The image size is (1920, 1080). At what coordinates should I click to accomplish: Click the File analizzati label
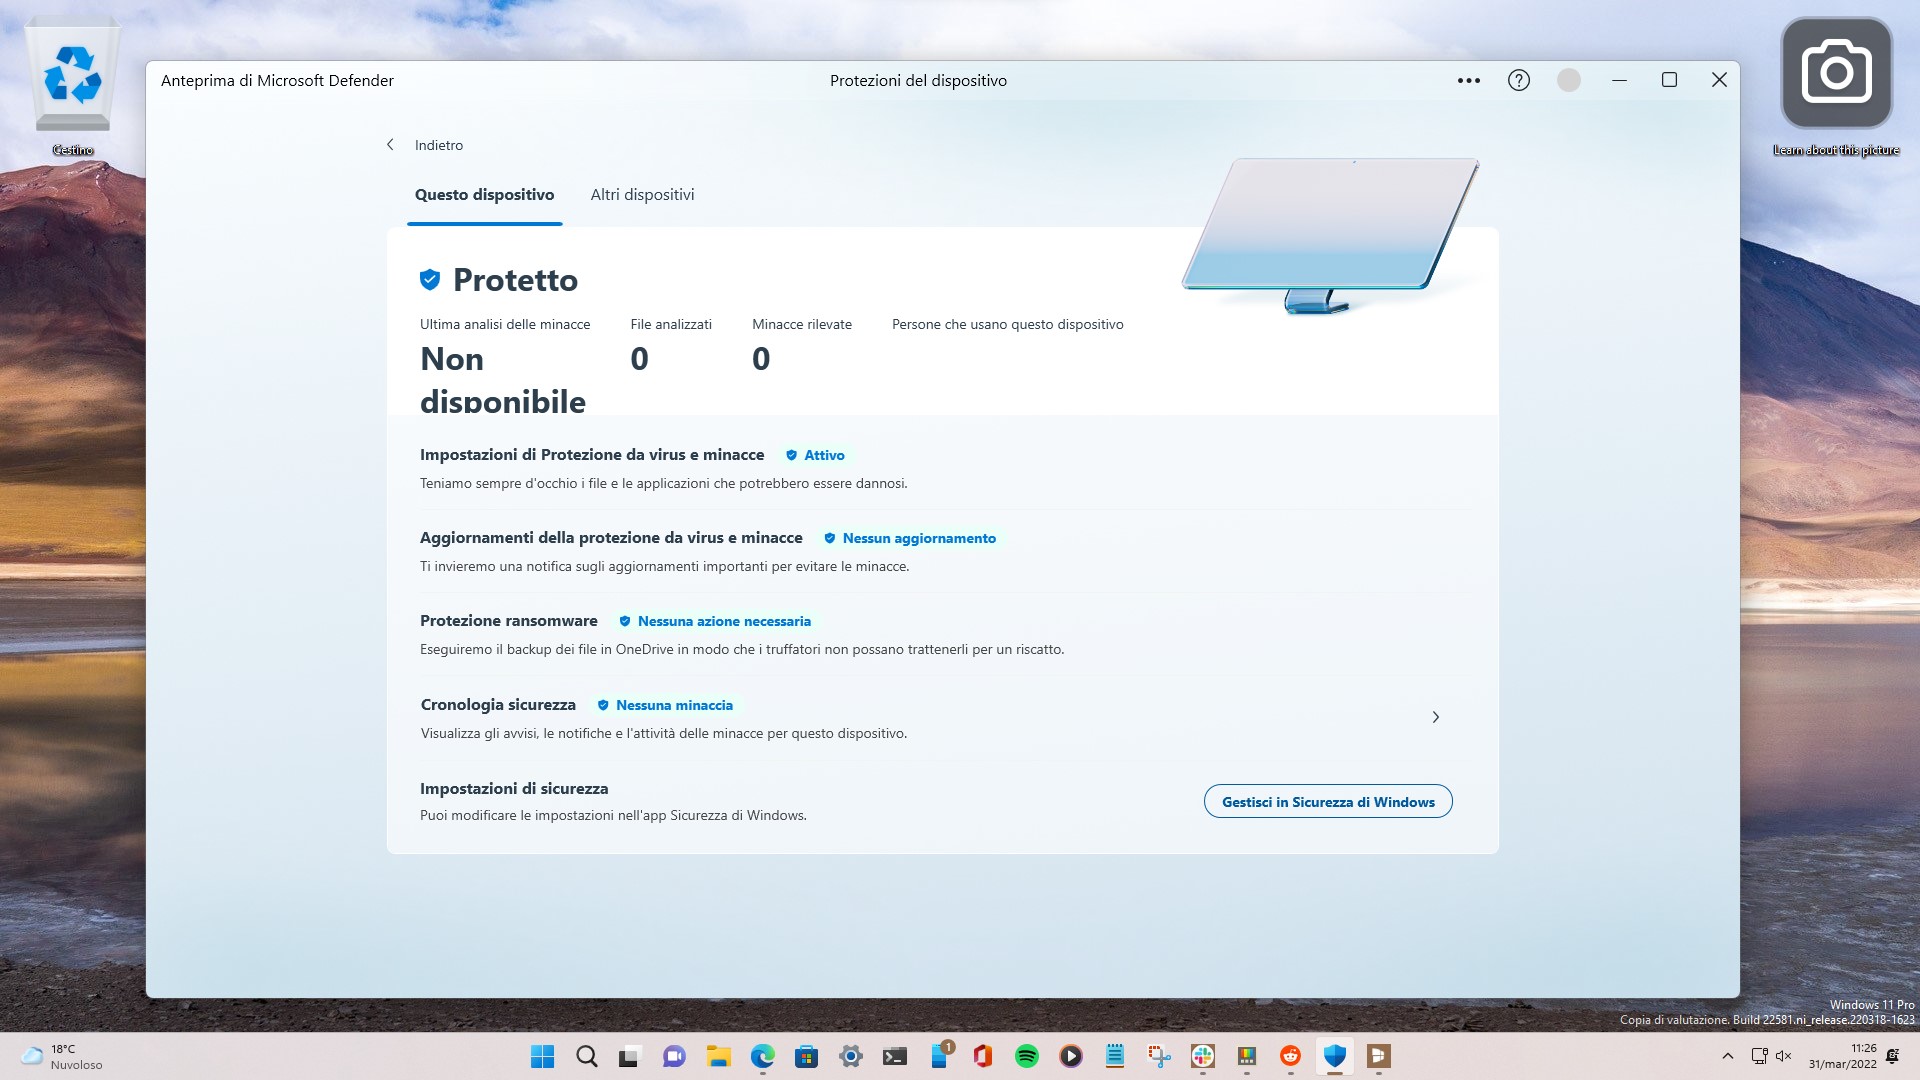671,324
